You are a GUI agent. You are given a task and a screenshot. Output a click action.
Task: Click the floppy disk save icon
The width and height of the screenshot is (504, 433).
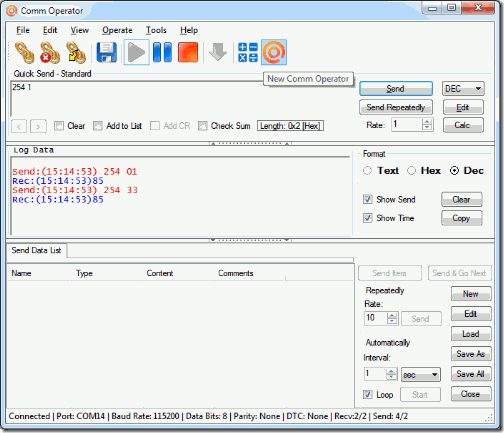(107, 52)
